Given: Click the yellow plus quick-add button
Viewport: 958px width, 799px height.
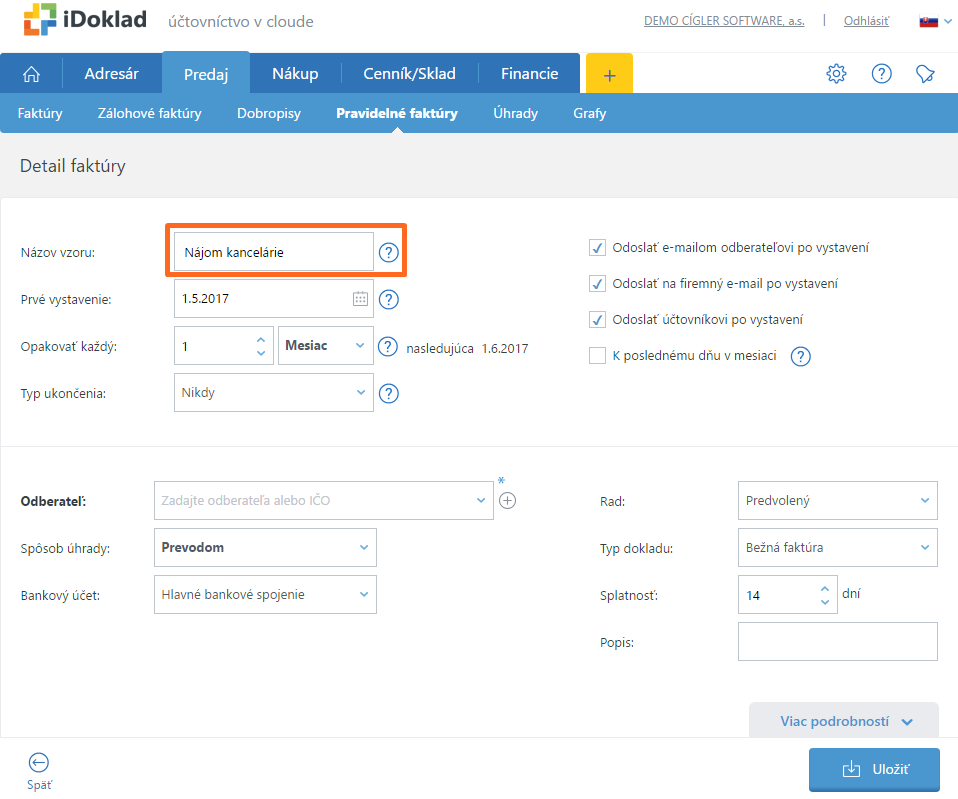Looking at the screenshot, I should [609, 74].
